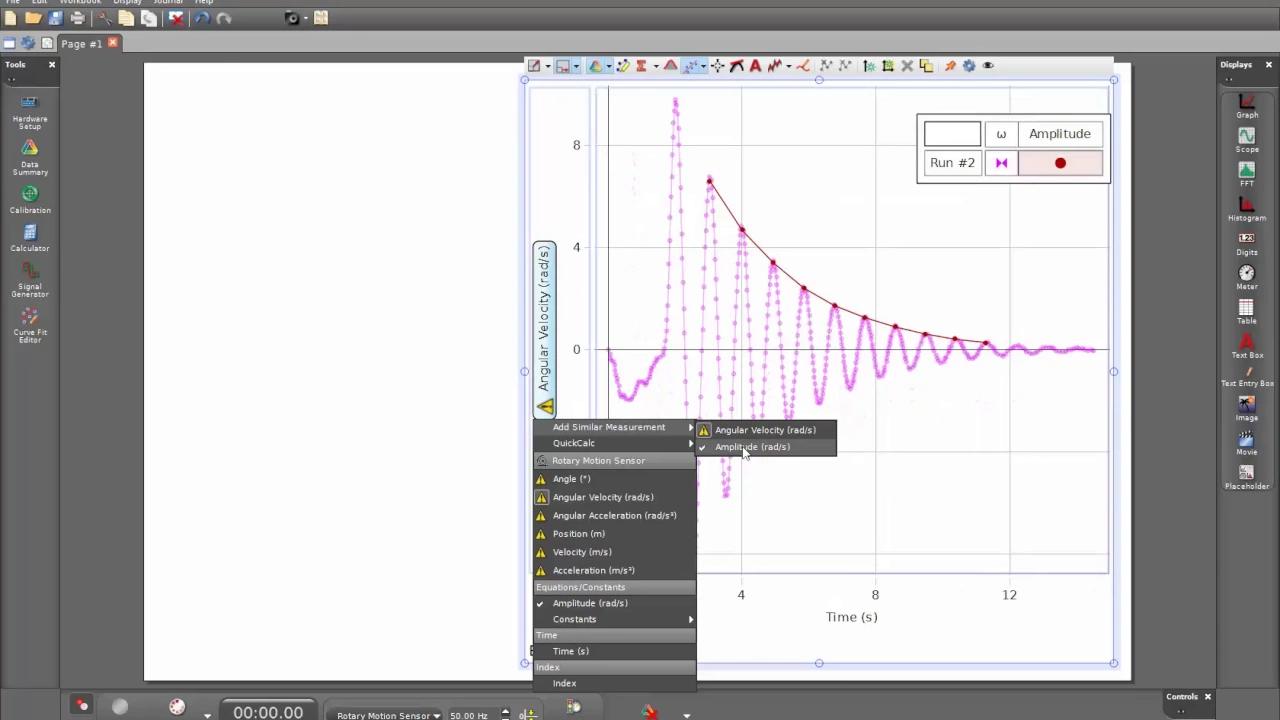Viewport: 1280px width, 720px height.
Task: Click the save floppy disk icon
Action: [55, 18]
